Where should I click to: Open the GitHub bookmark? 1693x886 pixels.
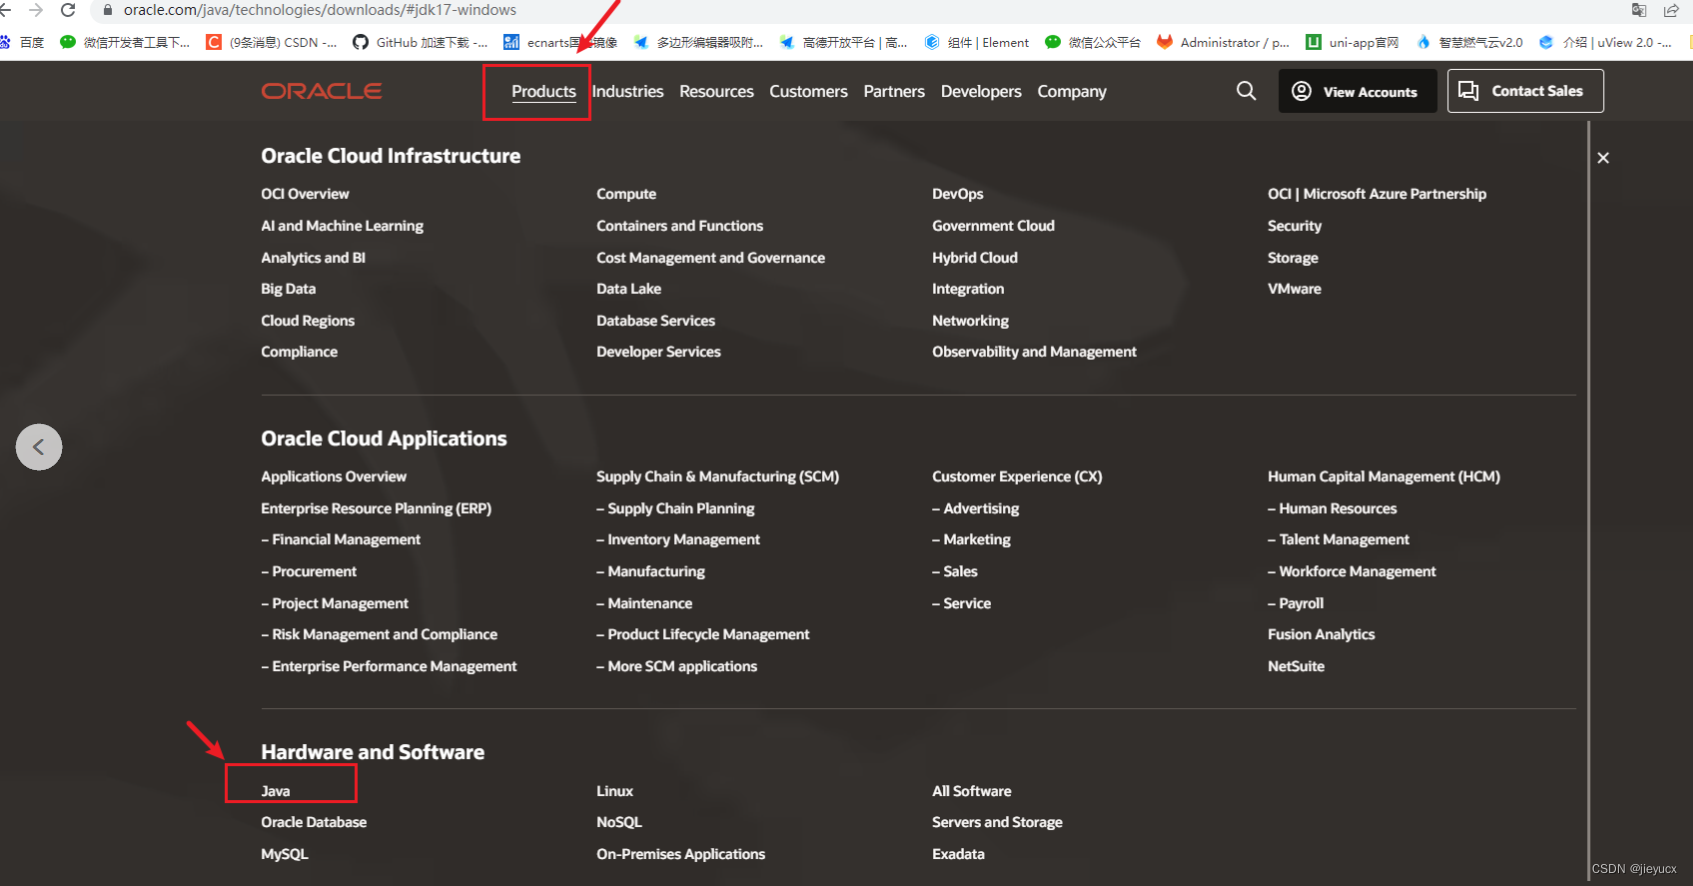[x=420, y=42]
